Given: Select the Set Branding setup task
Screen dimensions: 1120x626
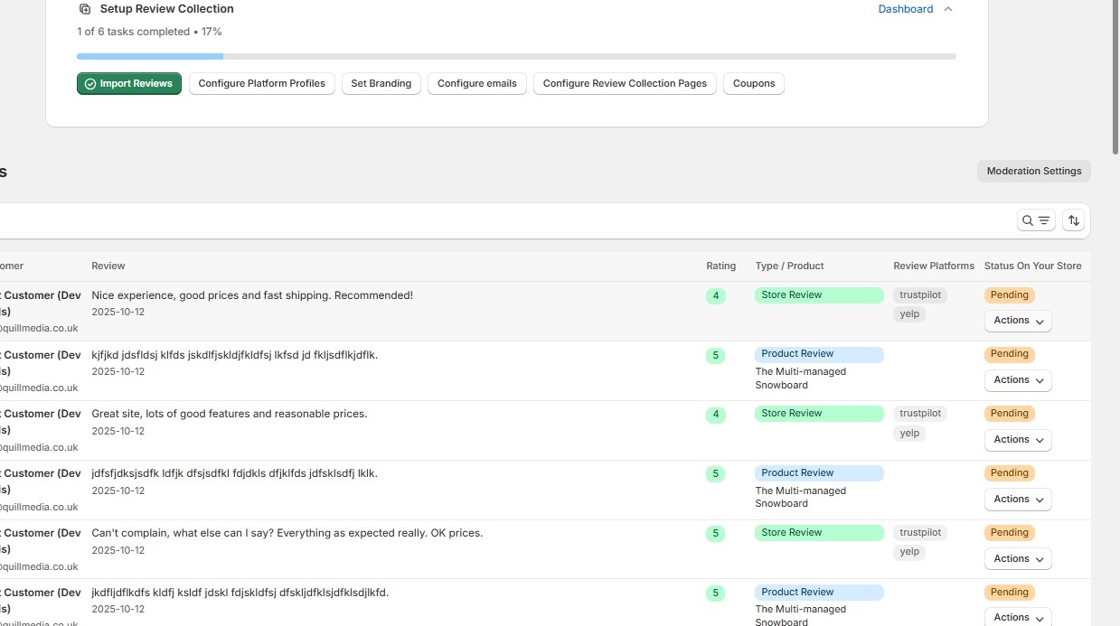Looking at the screenshot, I should [381, 84].
